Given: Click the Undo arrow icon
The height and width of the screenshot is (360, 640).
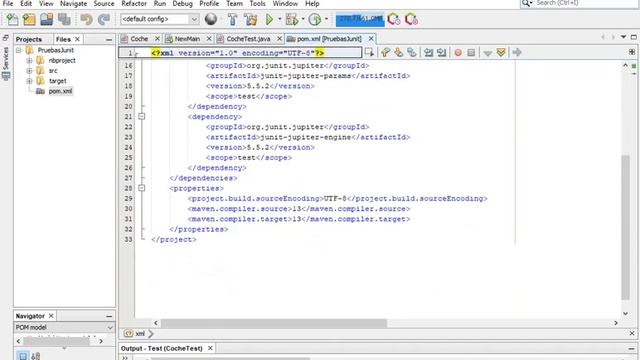Looking at the screenshot, I should coord(86,19).
